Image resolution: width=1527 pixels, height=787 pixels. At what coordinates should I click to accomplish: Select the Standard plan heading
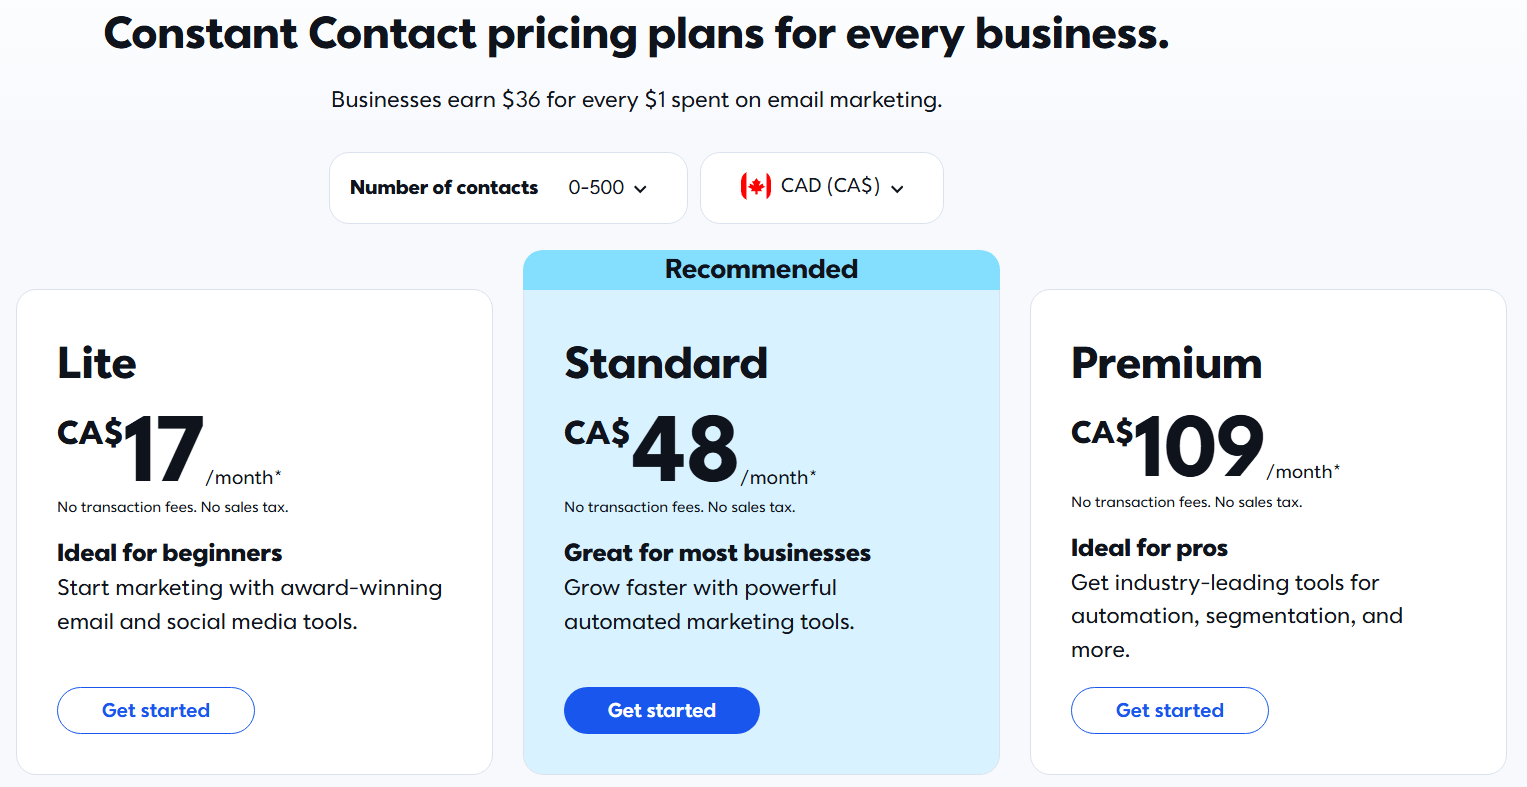pyautogui.click(x=666, y=363)
